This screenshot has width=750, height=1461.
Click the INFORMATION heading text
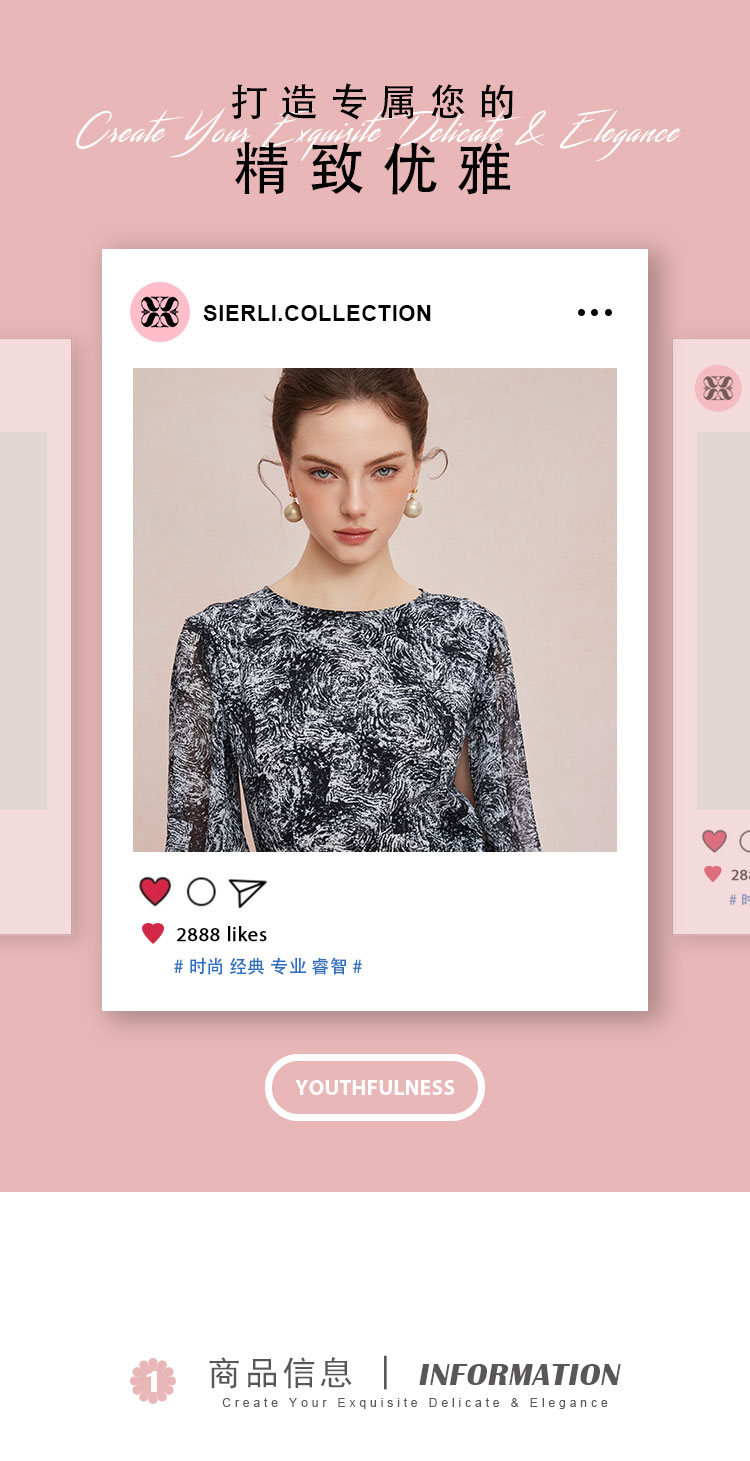pyautogui.click(x=520, y=1375)
